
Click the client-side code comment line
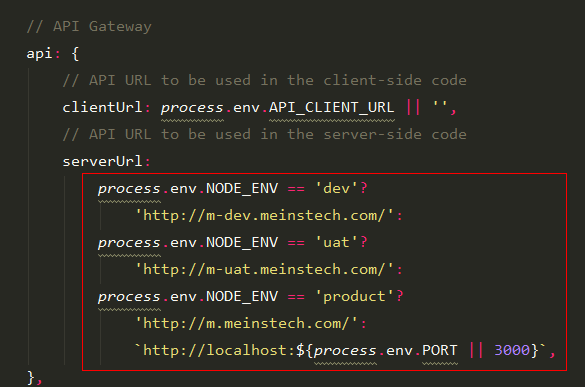265,81
